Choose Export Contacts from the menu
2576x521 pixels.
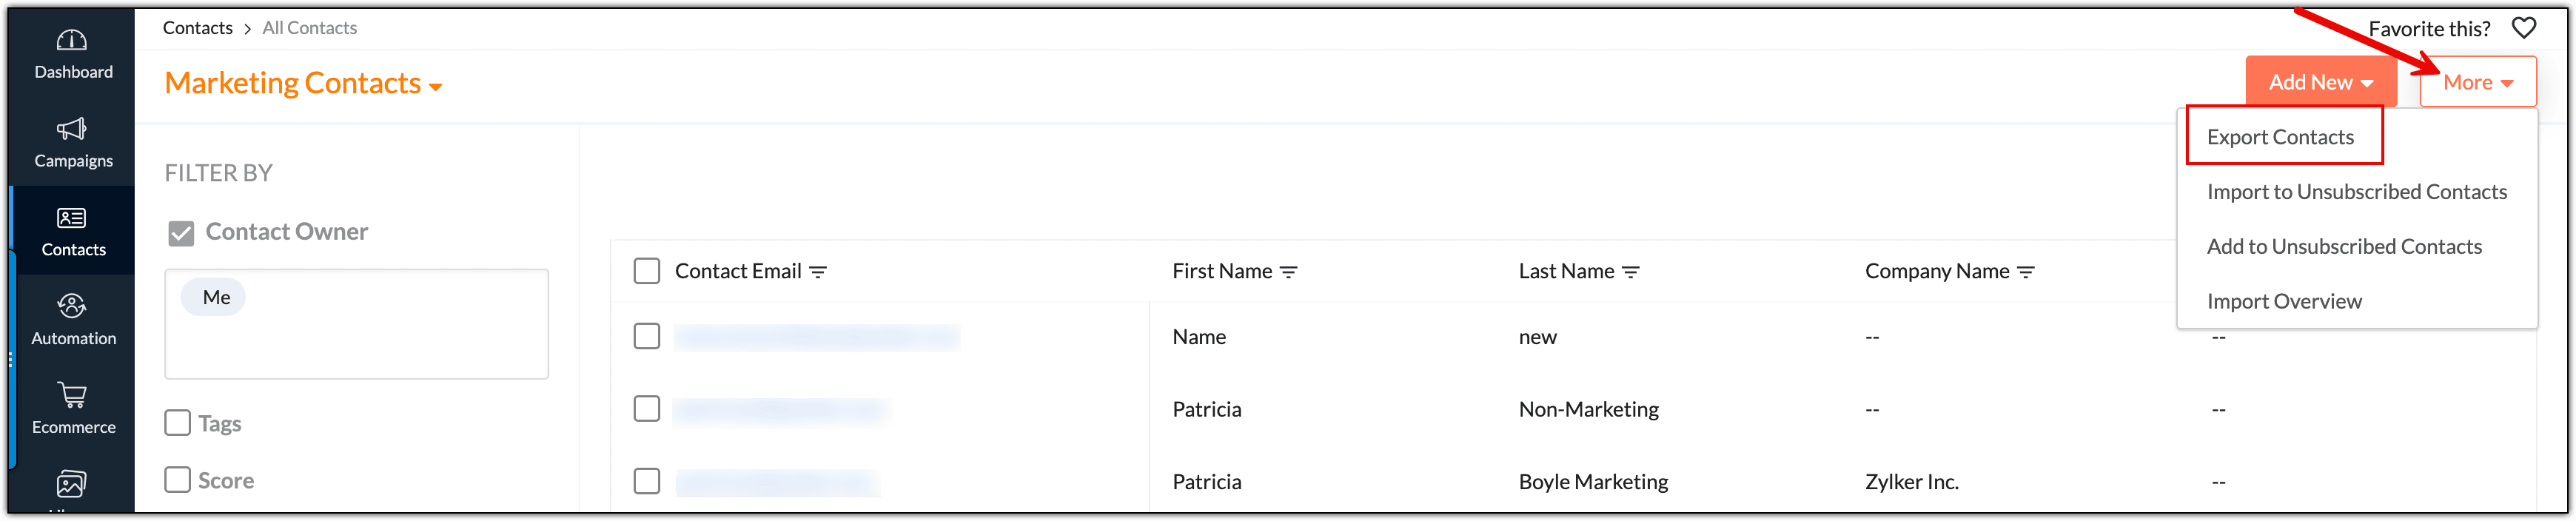2280,137
